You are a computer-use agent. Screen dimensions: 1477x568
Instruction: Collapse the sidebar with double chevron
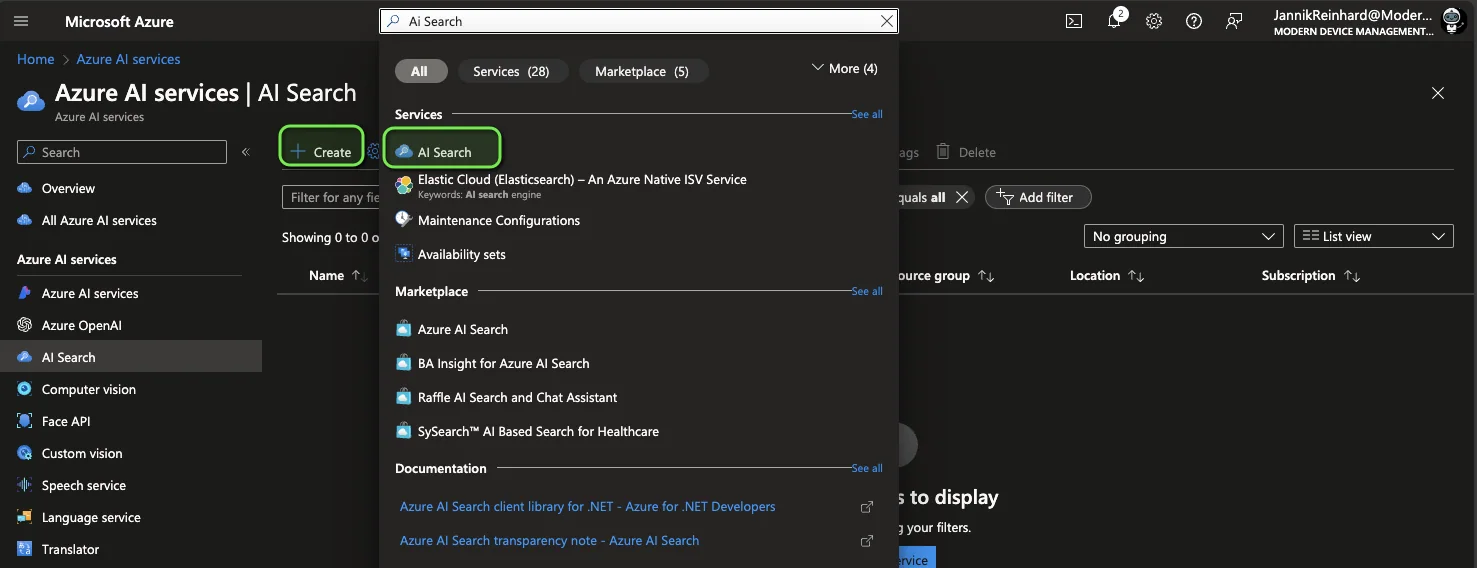(x=246, y=152)
